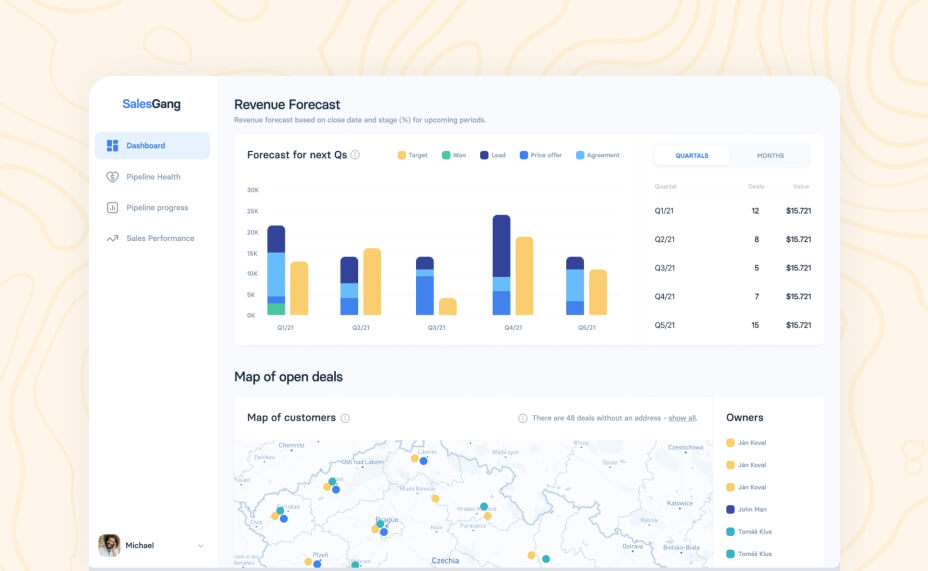Toggle the Lead legend series

pyautogui.click(x=494, y=155)
